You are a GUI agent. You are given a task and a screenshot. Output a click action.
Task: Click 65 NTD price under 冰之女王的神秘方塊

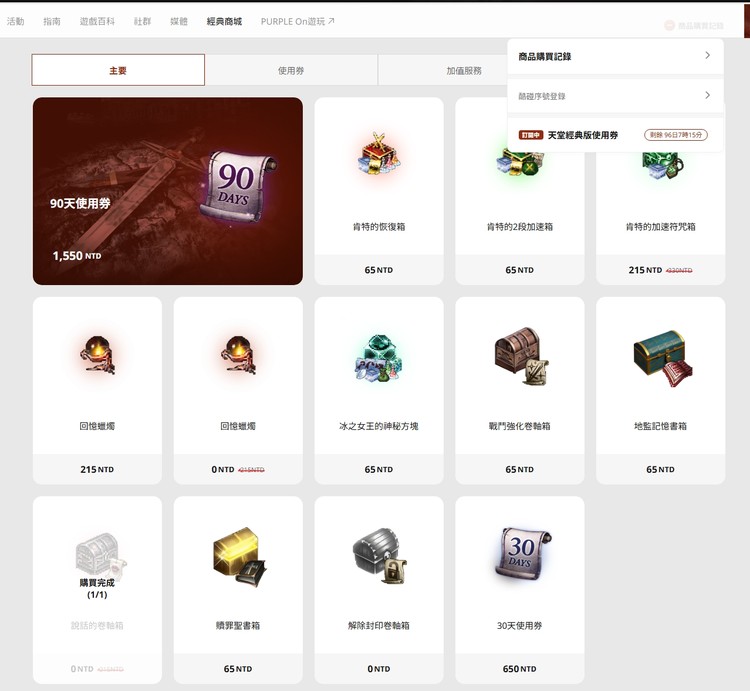coord(379,469)
